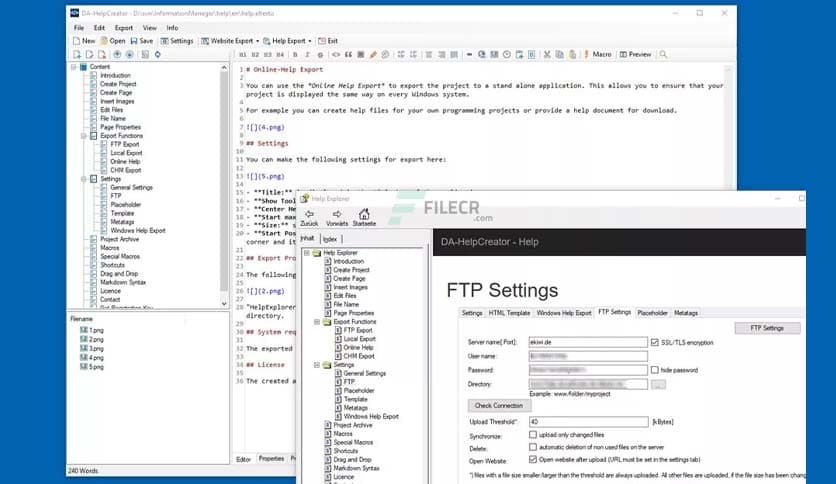
Task: Open the Help Export dropdown arrow
Action: [310, 42]
